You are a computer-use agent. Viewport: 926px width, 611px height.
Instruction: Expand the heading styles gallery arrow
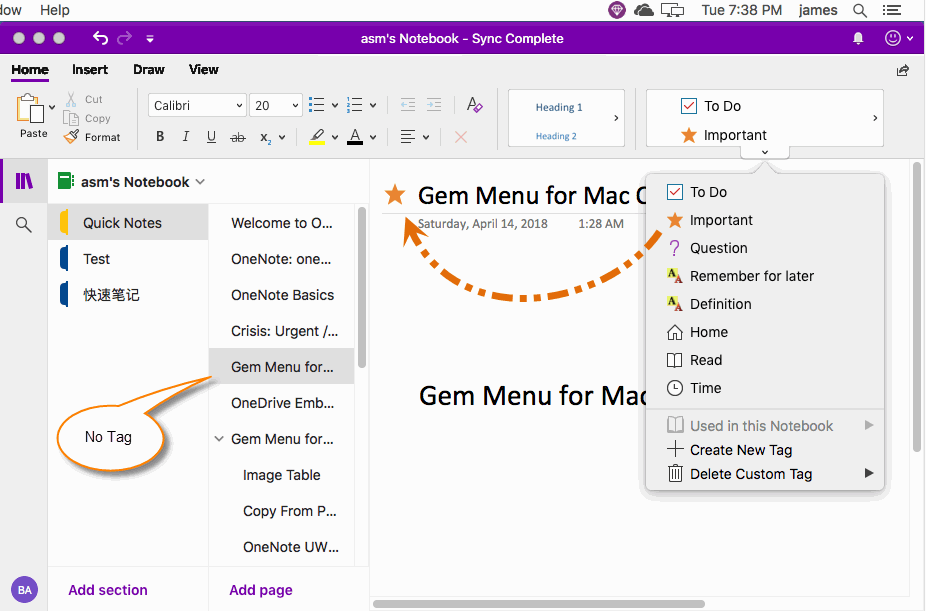pyautogui.click(x=616, y=118)
